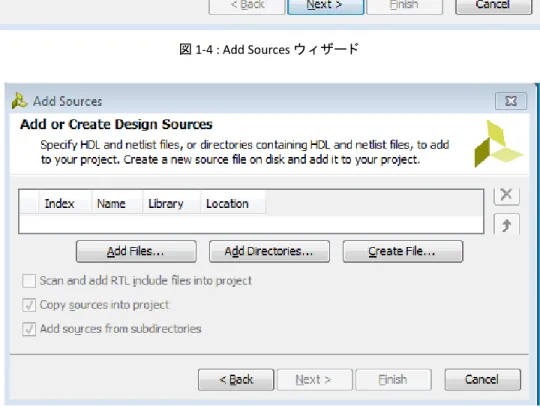540x407 pixels.
Task: Click Next in the upper wizard dialog
Action: click(x=325, y=6)
